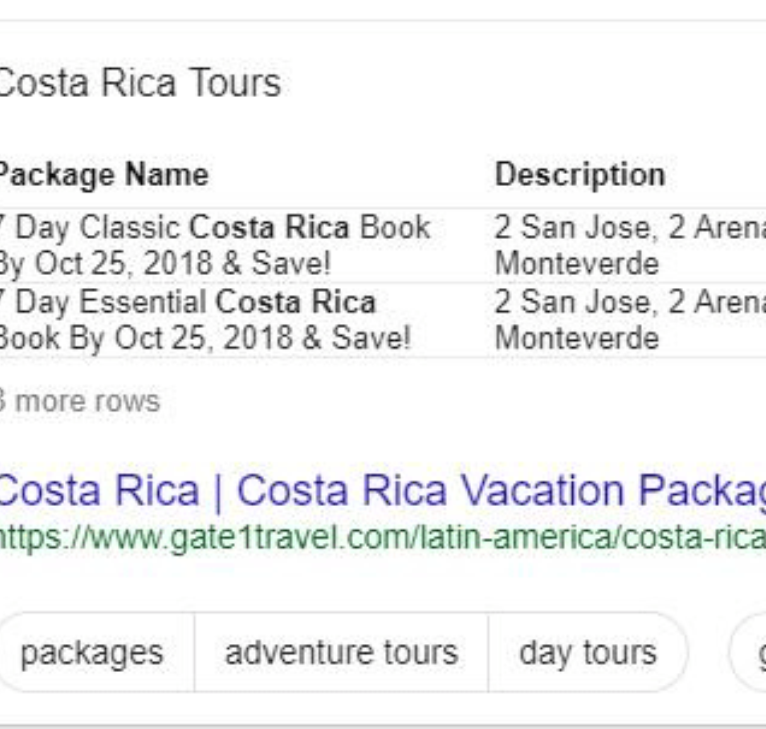
Task: Select the 'adventure tours' sitelink chip
Action: tap(341, 652)
